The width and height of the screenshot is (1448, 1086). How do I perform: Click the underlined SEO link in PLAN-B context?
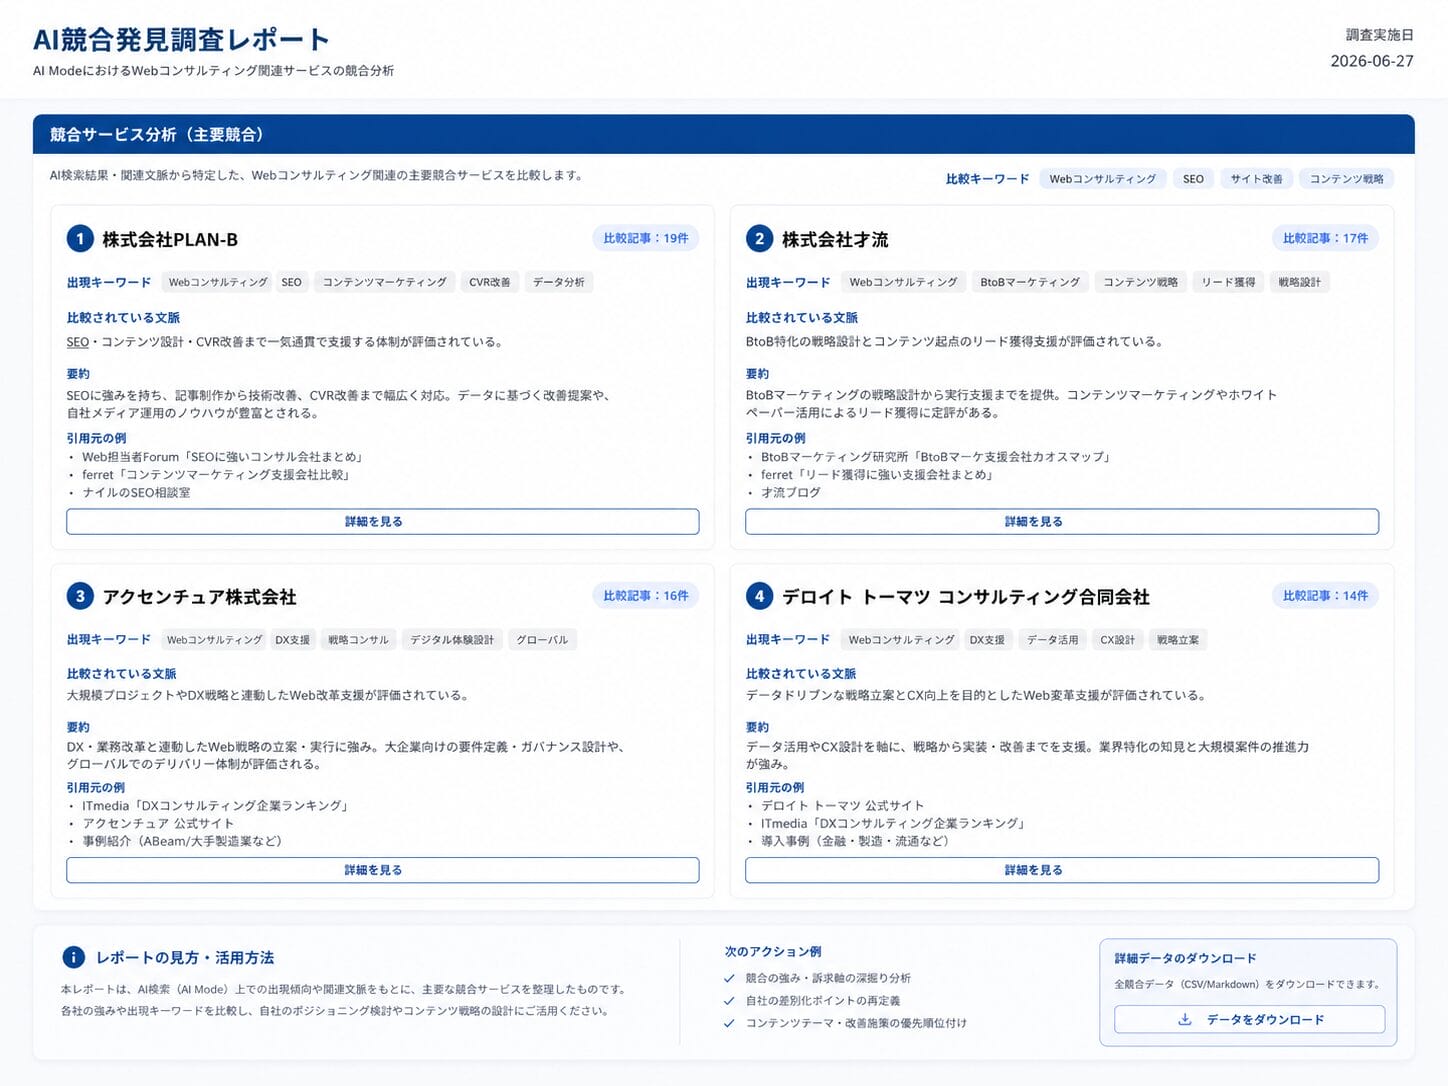pyautogui.click(x=78, y=342)
